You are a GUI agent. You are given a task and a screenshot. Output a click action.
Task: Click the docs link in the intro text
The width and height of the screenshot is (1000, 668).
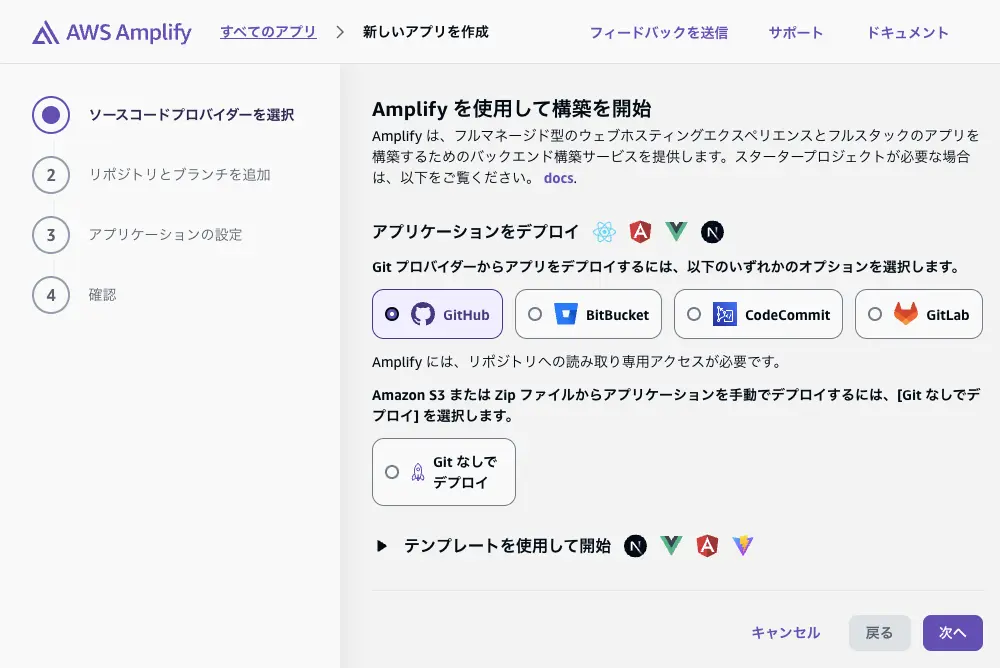559,178
